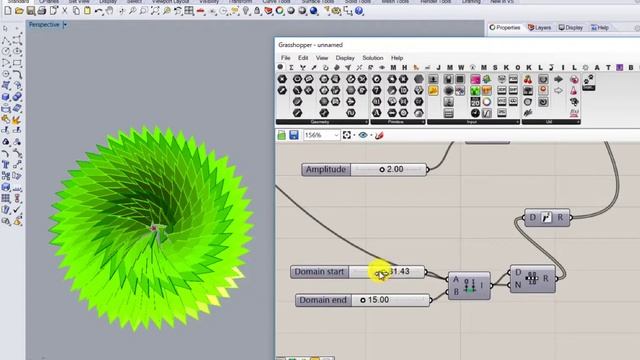Screen dimensions: 640x360
Task: Select the Polyline tool in left sidebar
Action: pos(6,40)
